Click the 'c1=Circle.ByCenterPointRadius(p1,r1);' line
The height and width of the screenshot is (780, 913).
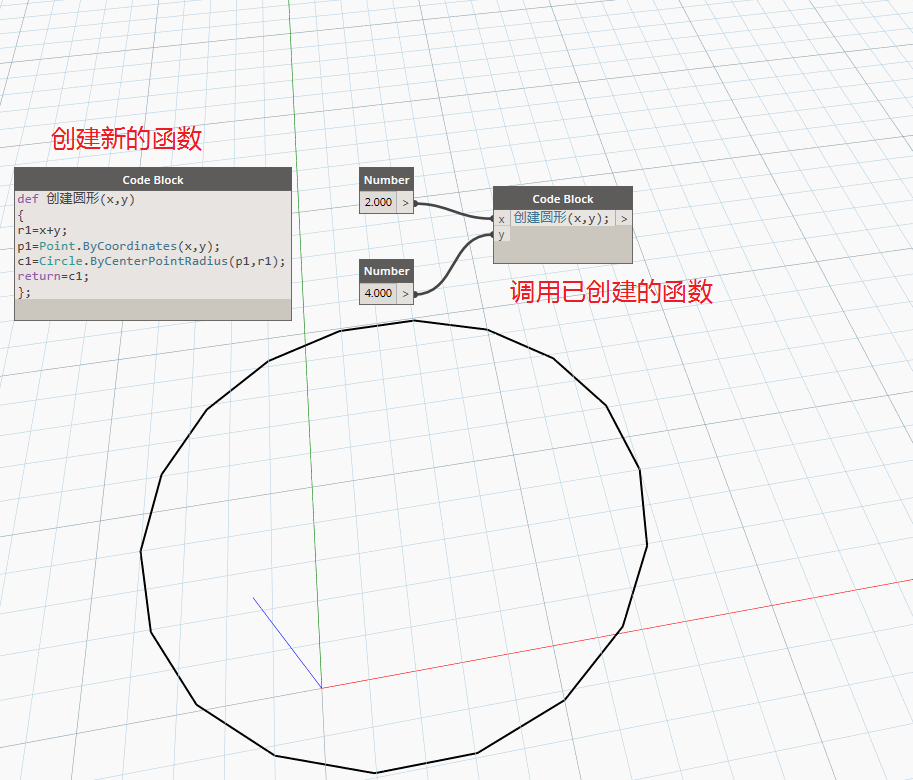pyautogui.click(x=151, y=261)
